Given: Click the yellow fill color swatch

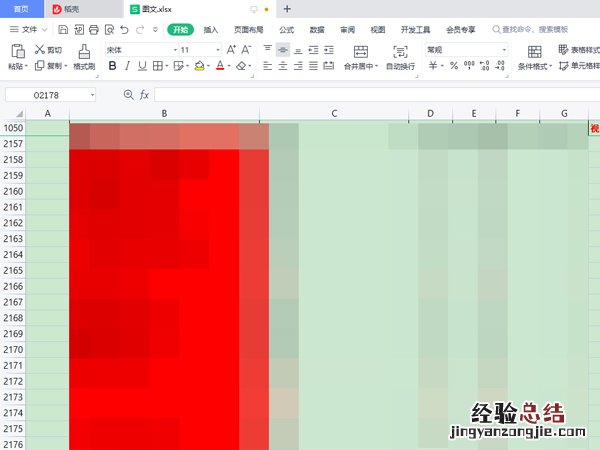Looking at the screenshot, I should (x=199, y=66).
